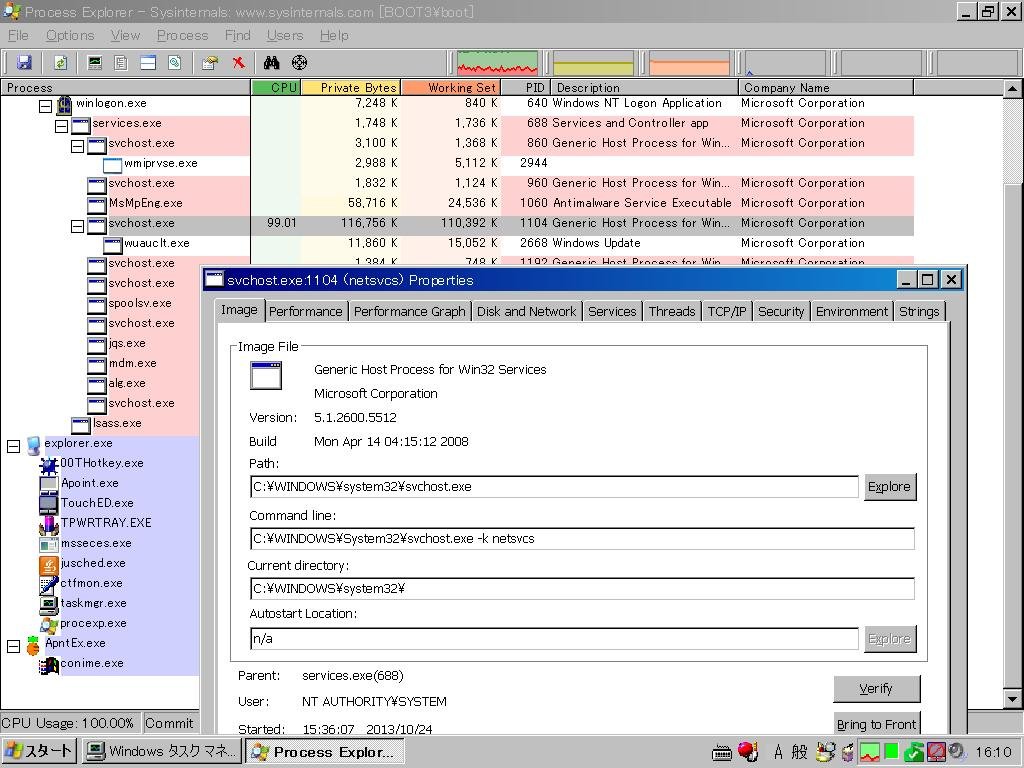Sort by the CPU column header
This screenshot has height=768, width=1024.
point(276,88)
